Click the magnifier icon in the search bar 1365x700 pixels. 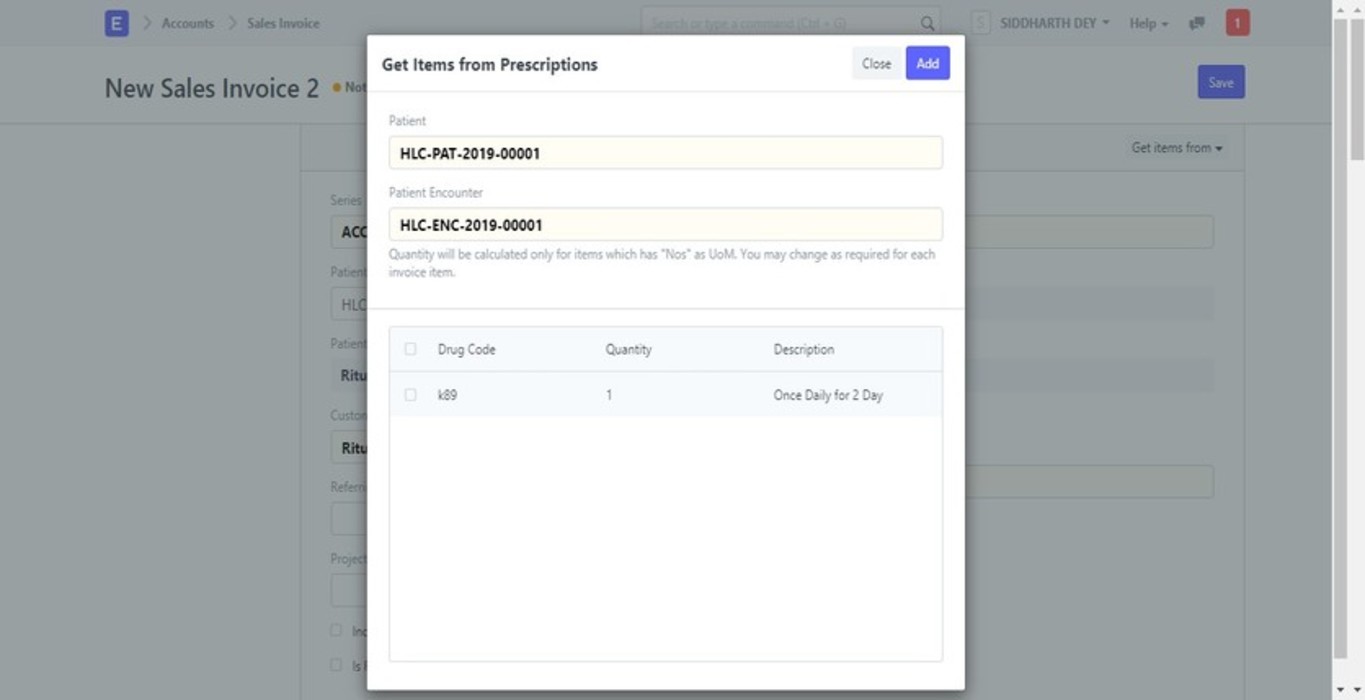[927, 23]
